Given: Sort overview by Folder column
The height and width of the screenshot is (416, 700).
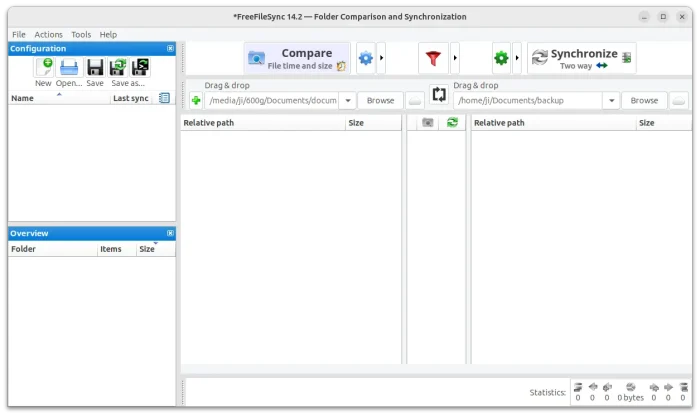Looking at the screenshot, I should (53, 249).
